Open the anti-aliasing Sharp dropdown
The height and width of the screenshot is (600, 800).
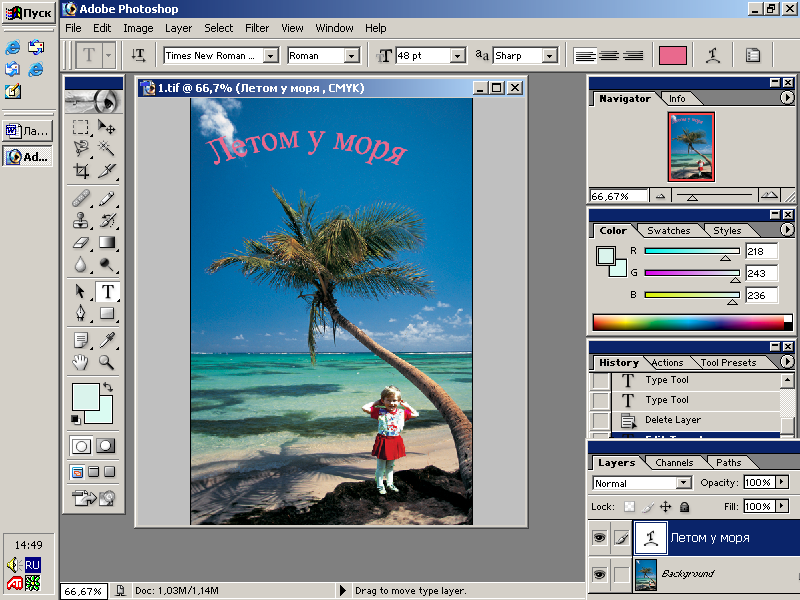tap(549, 56)
